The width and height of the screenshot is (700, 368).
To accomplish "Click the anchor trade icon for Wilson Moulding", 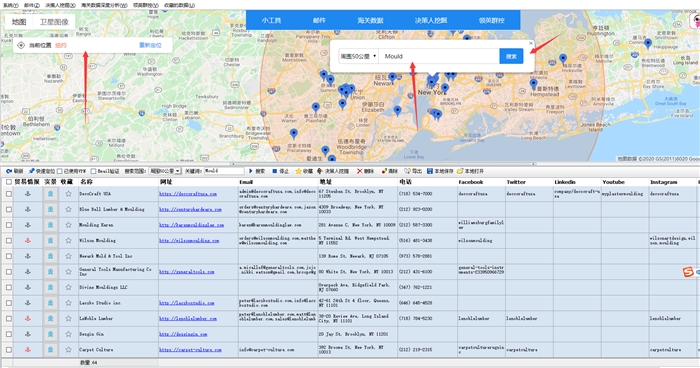I will click(28, 240).
